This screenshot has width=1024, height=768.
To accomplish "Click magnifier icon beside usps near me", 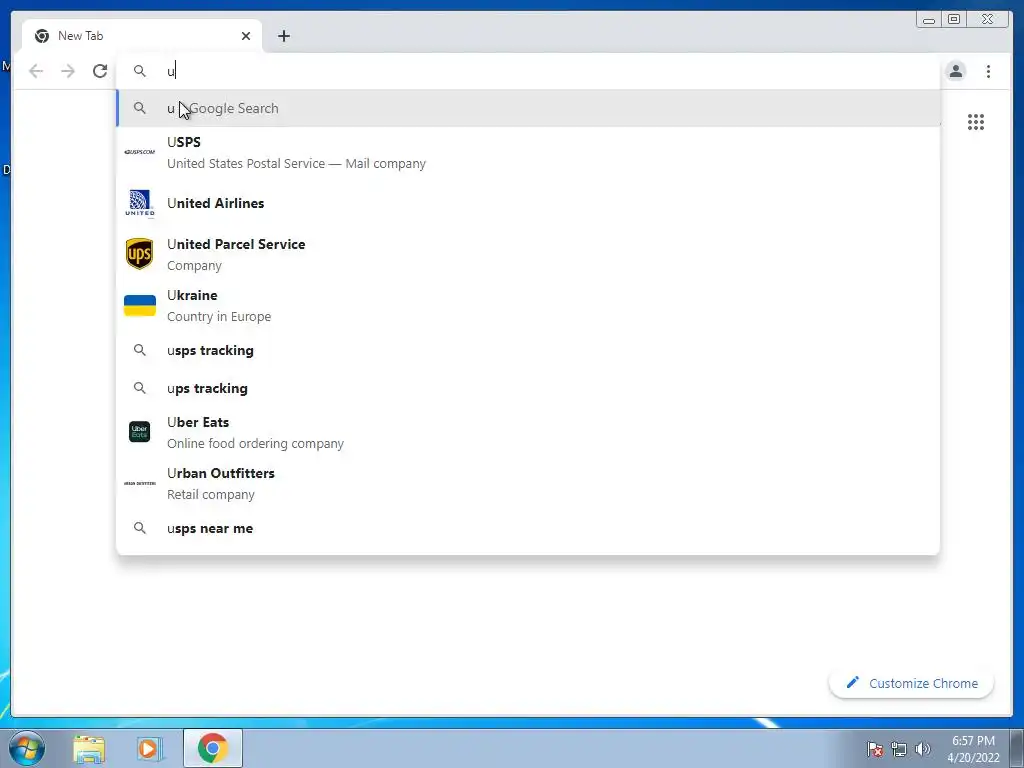I will [x=140, y=528].
